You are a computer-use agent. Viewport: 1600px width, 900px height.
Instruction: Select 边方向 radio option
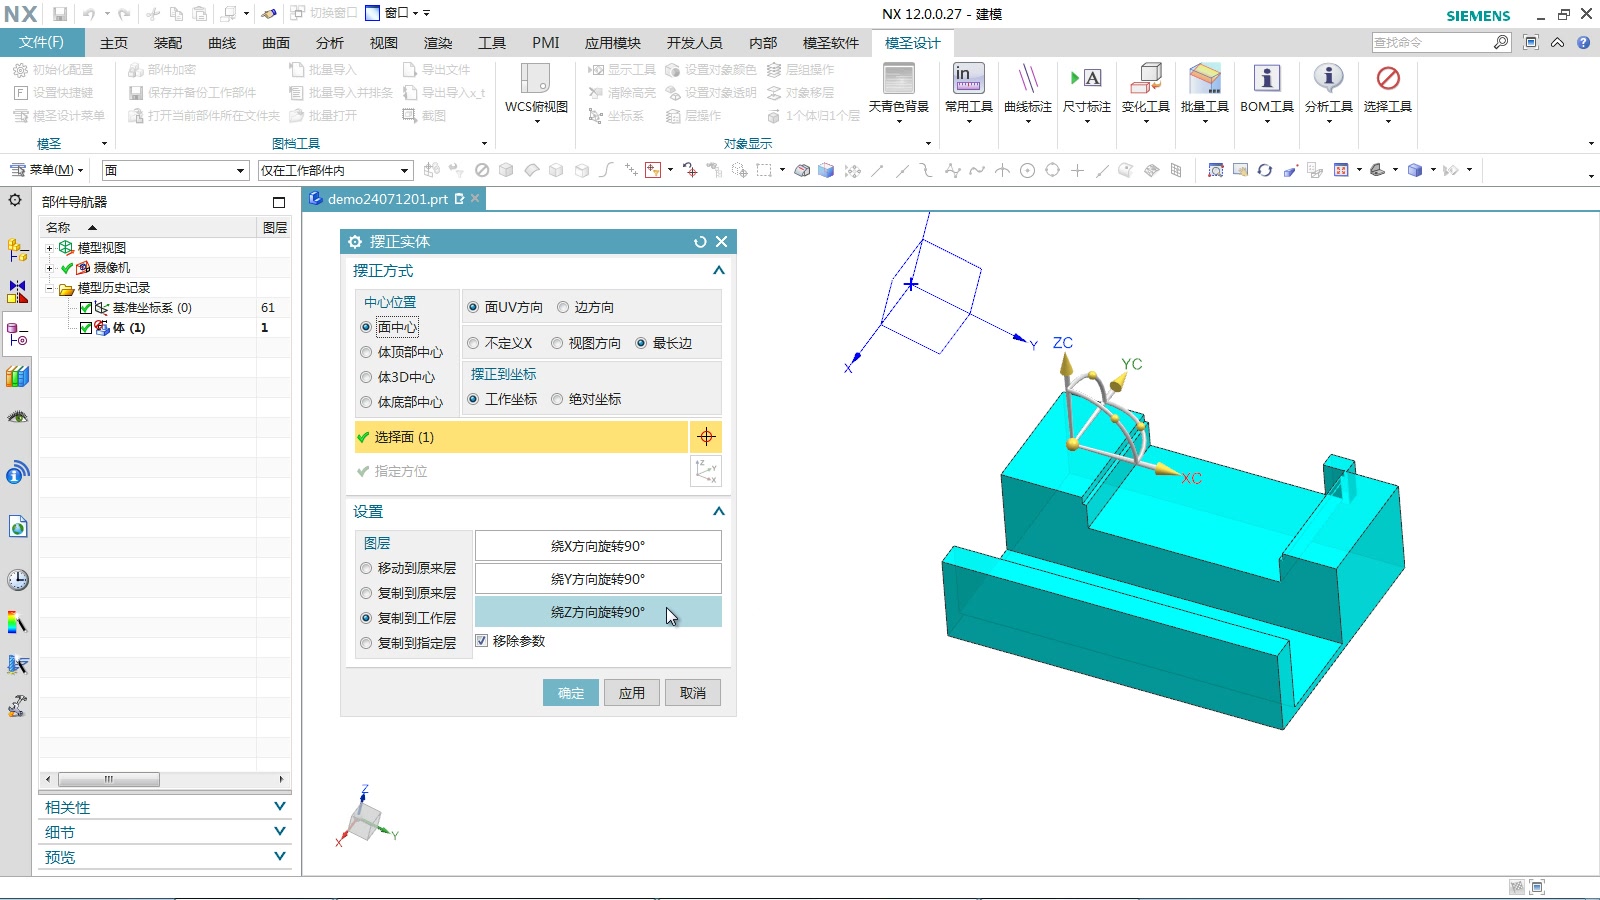click(563, 307)
